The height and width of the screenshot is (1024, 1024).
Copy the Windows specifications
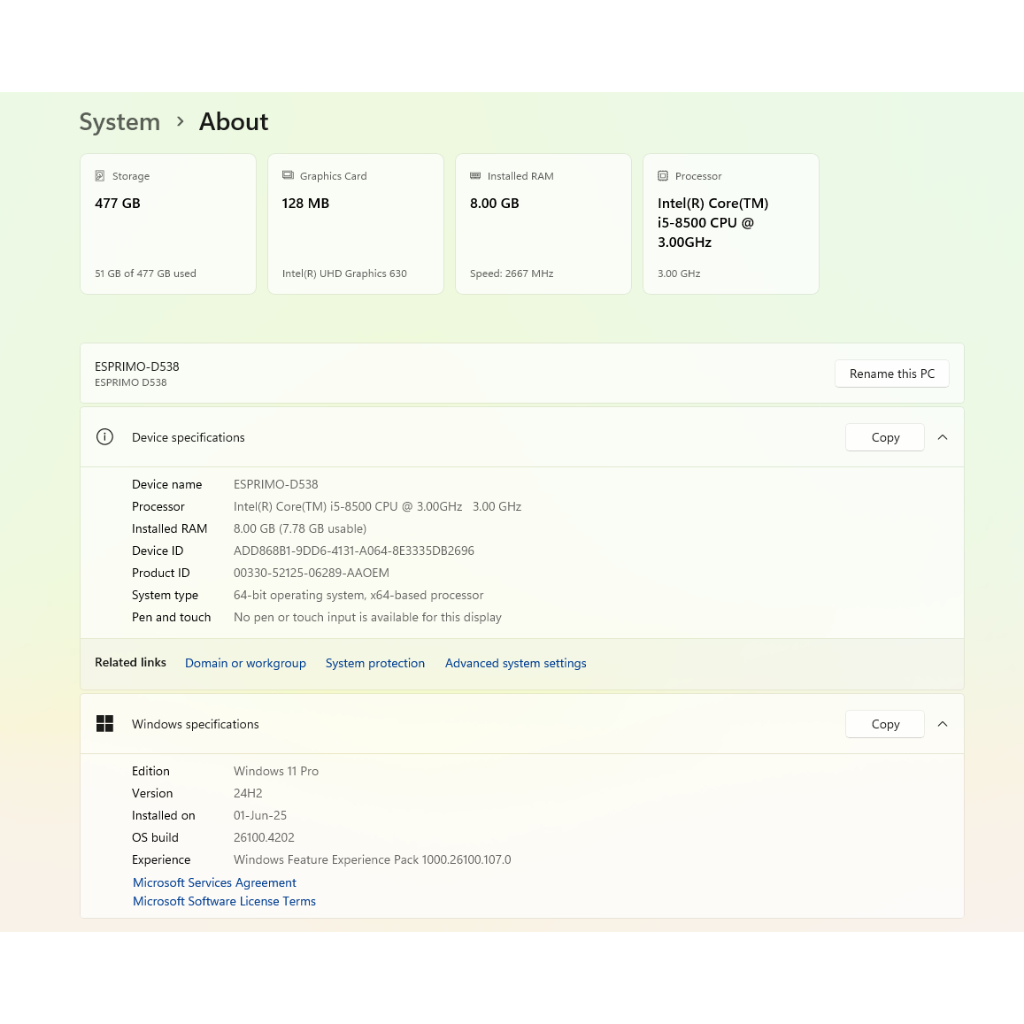pyautogui.click(x=885, y=724)
